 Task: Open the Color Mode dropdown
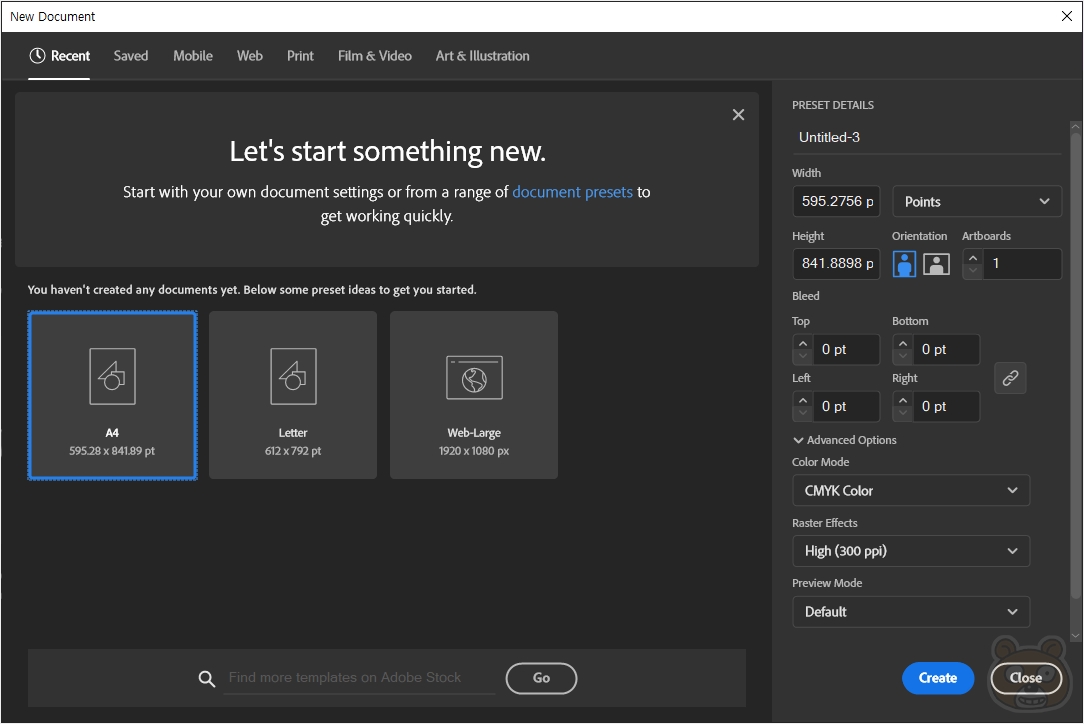click(x=910, y=490)
